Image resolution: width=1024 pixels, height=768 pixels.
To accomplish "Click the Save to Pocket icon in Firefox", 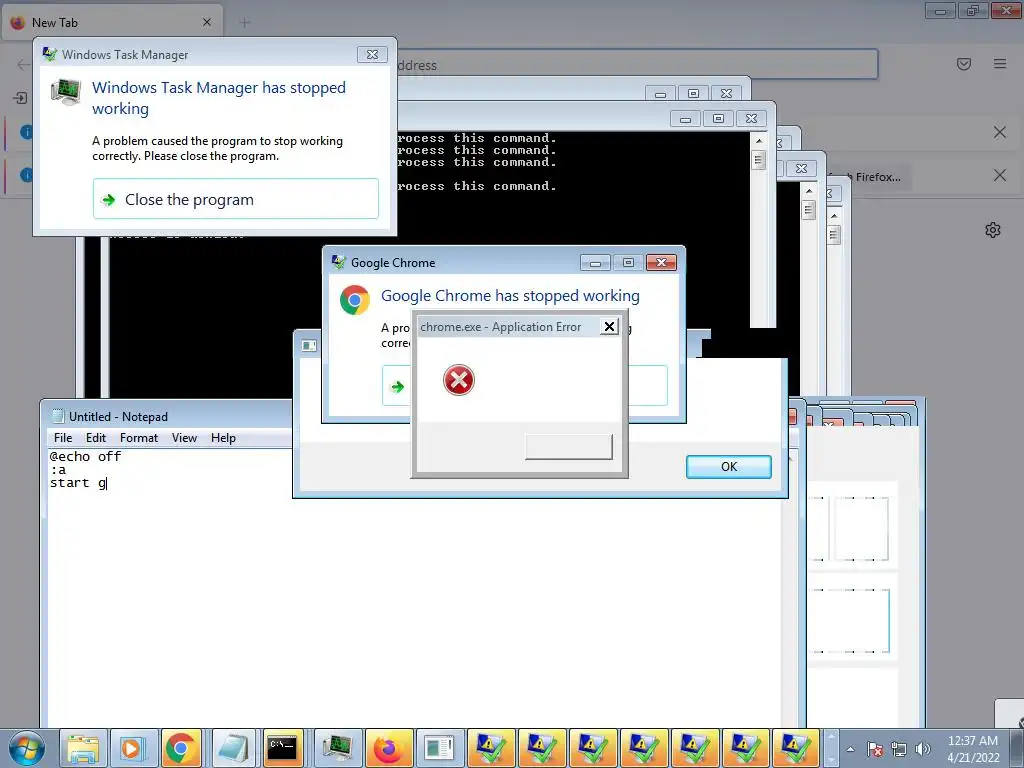I will 964,64.
